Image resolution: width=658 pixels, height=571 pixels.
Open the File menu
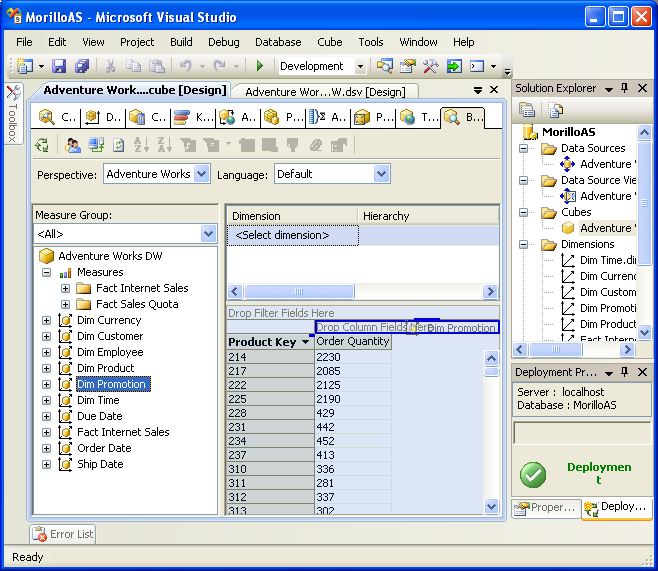point(24,42)
